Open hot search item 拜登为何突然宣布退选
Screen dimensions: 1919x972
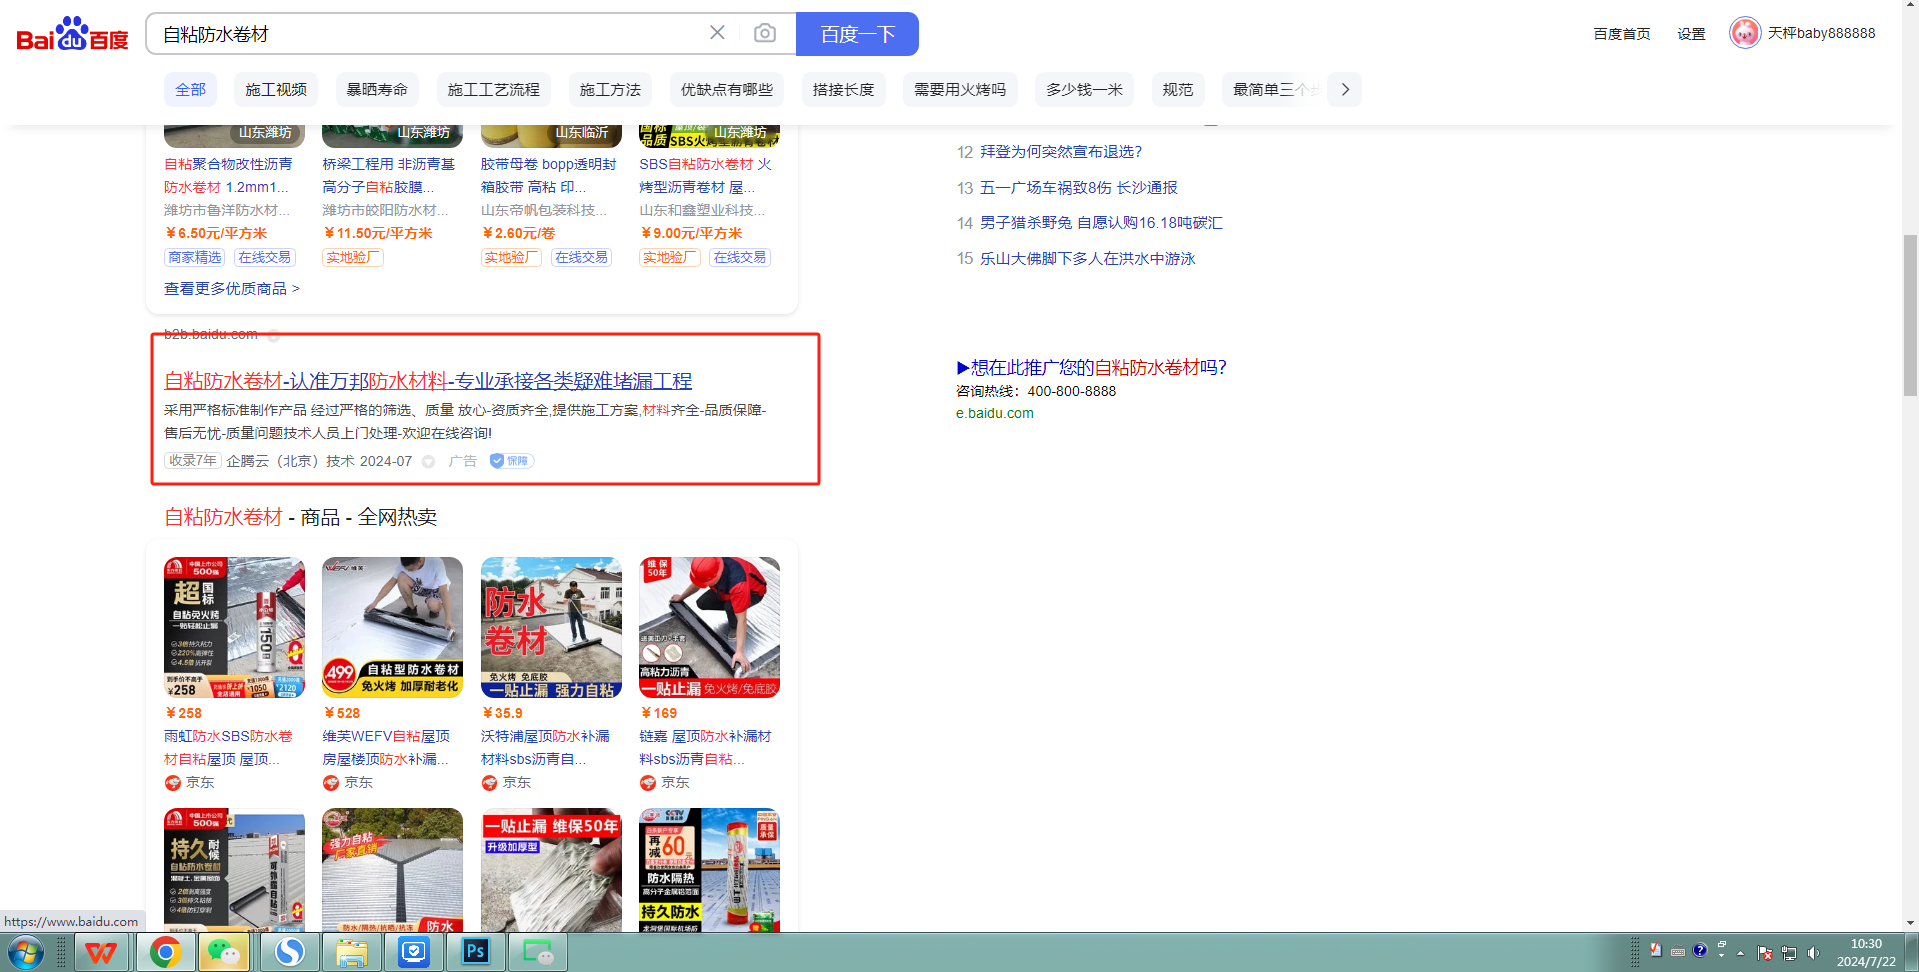tap(1061, 152)
